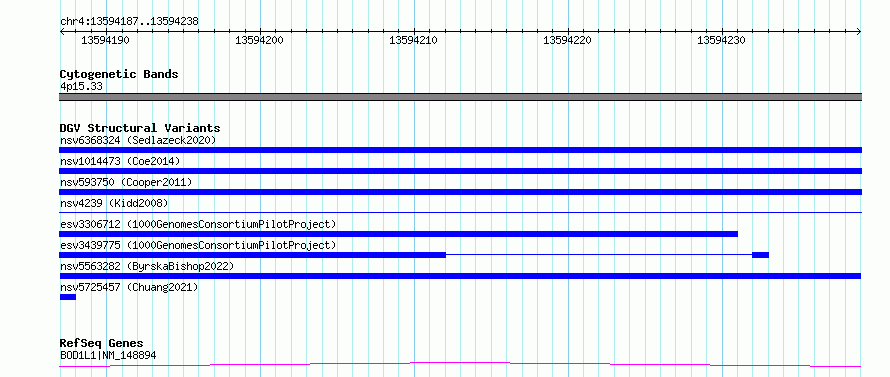Click ruler tick label 13594200
Image resolution: width=890 pixels, height=377 pixels.
[259, 40]
